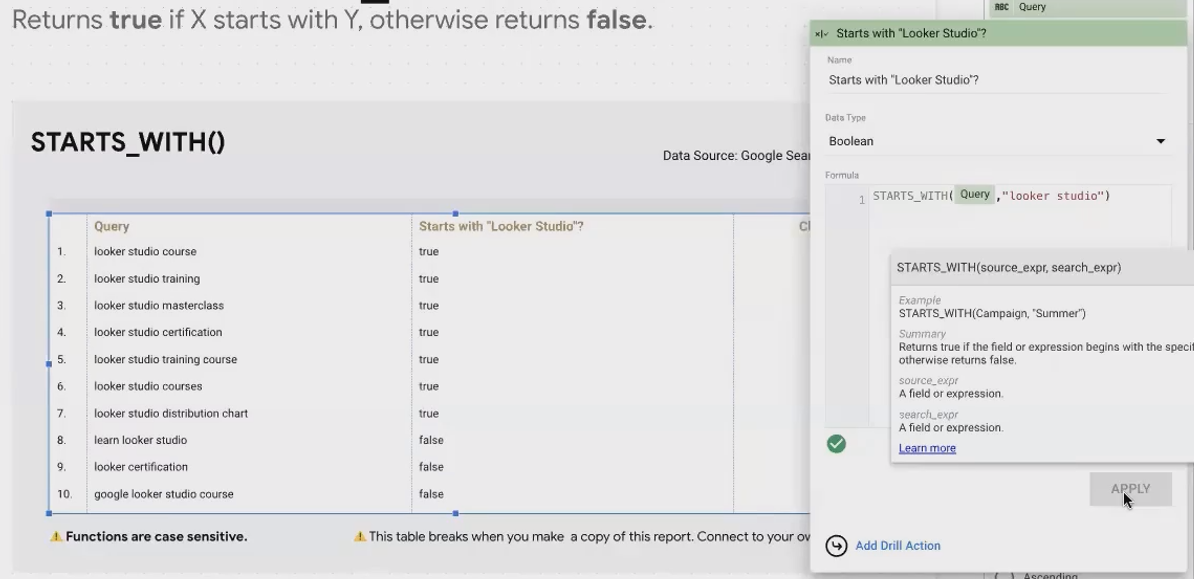Open the Learn more link

pos(927,448)
